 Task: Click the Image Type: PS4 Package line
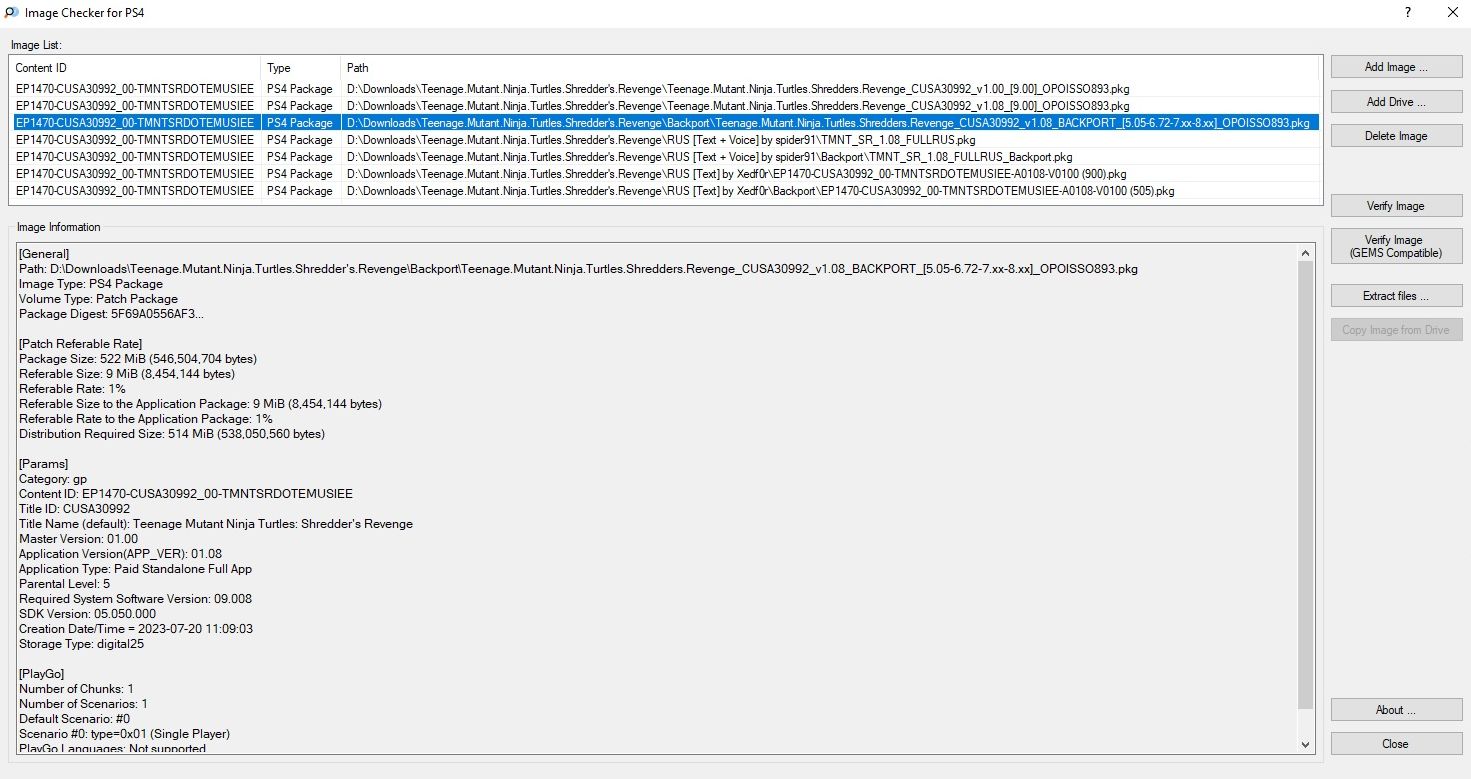click(x=91, y=284)
